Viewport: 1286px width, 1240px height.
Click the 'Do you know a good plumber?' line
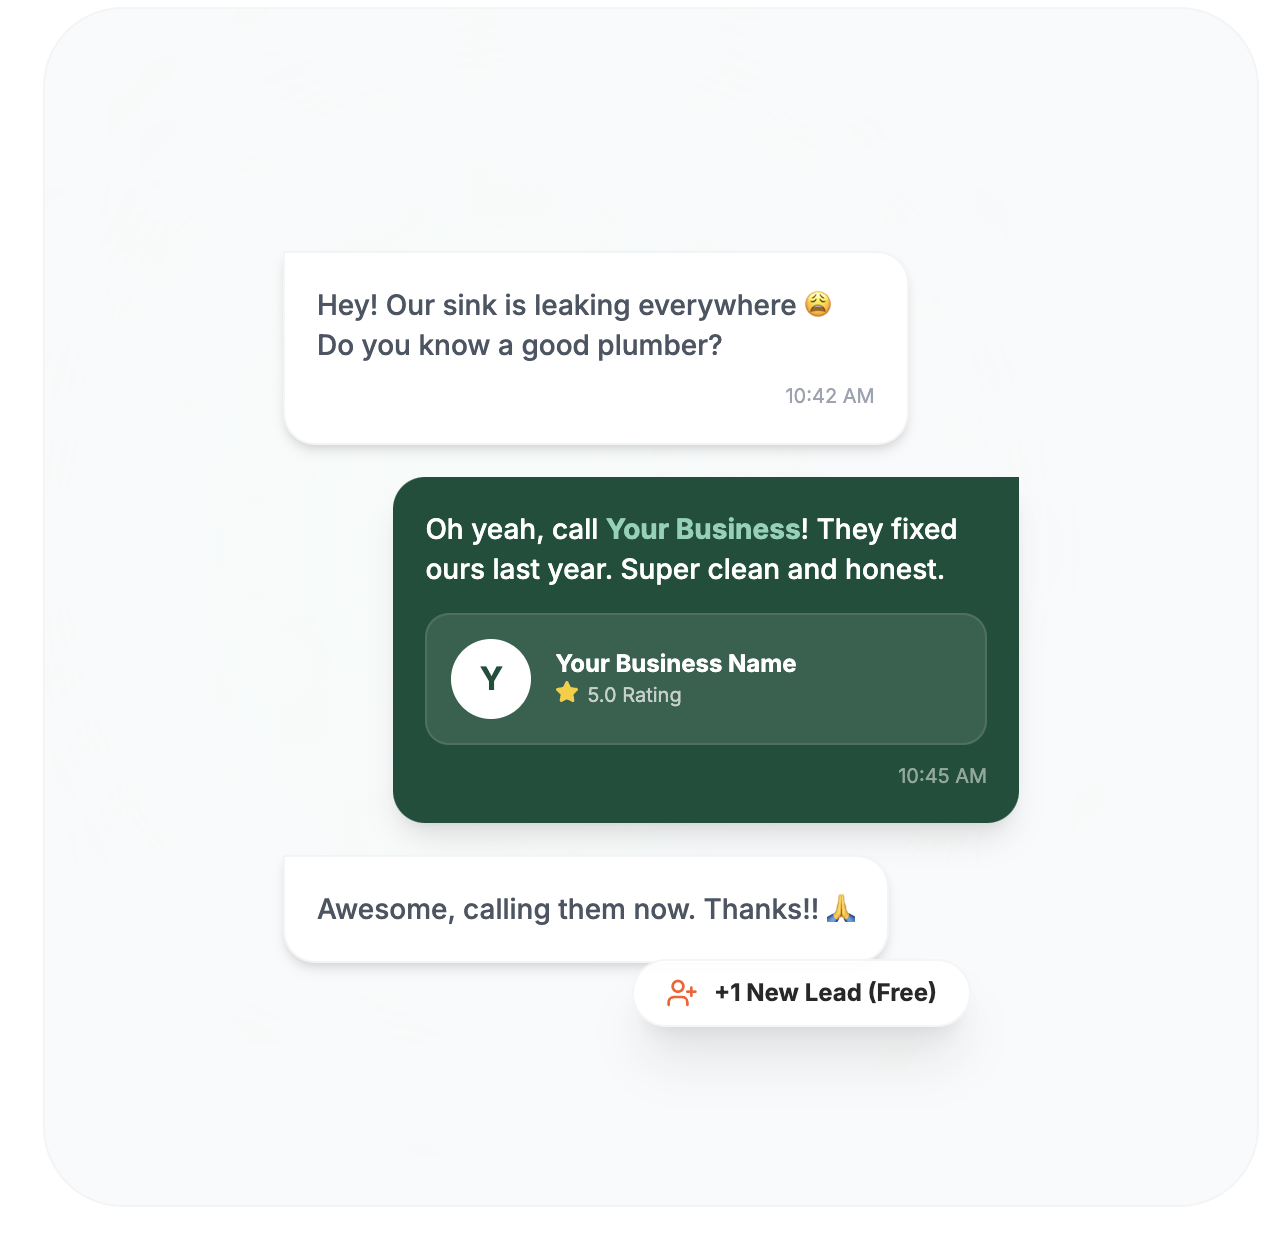click(519, 345)
